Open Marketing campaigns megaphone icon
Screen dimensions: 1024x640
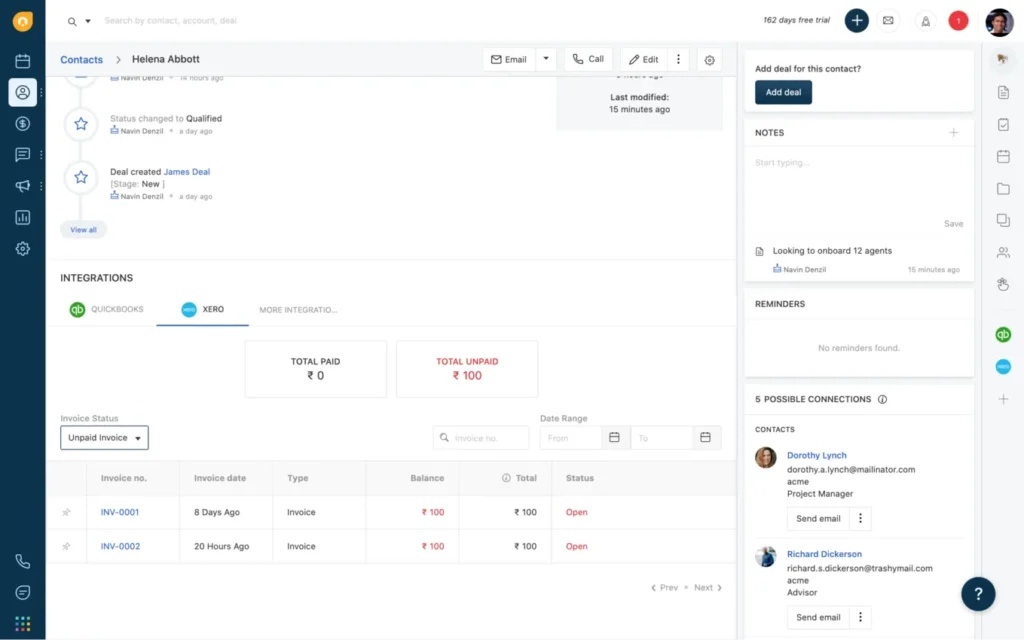point(23,186)
